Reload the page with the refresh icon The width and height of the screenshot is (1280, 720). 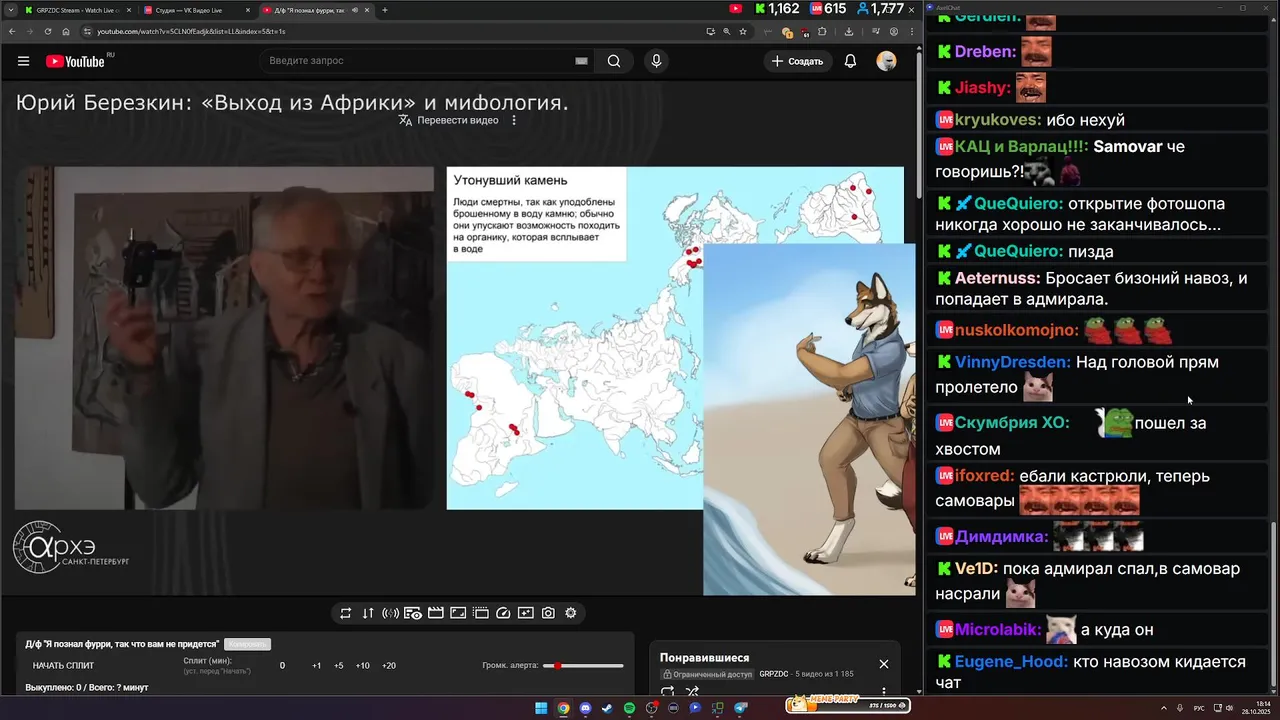tap(47, 31)
